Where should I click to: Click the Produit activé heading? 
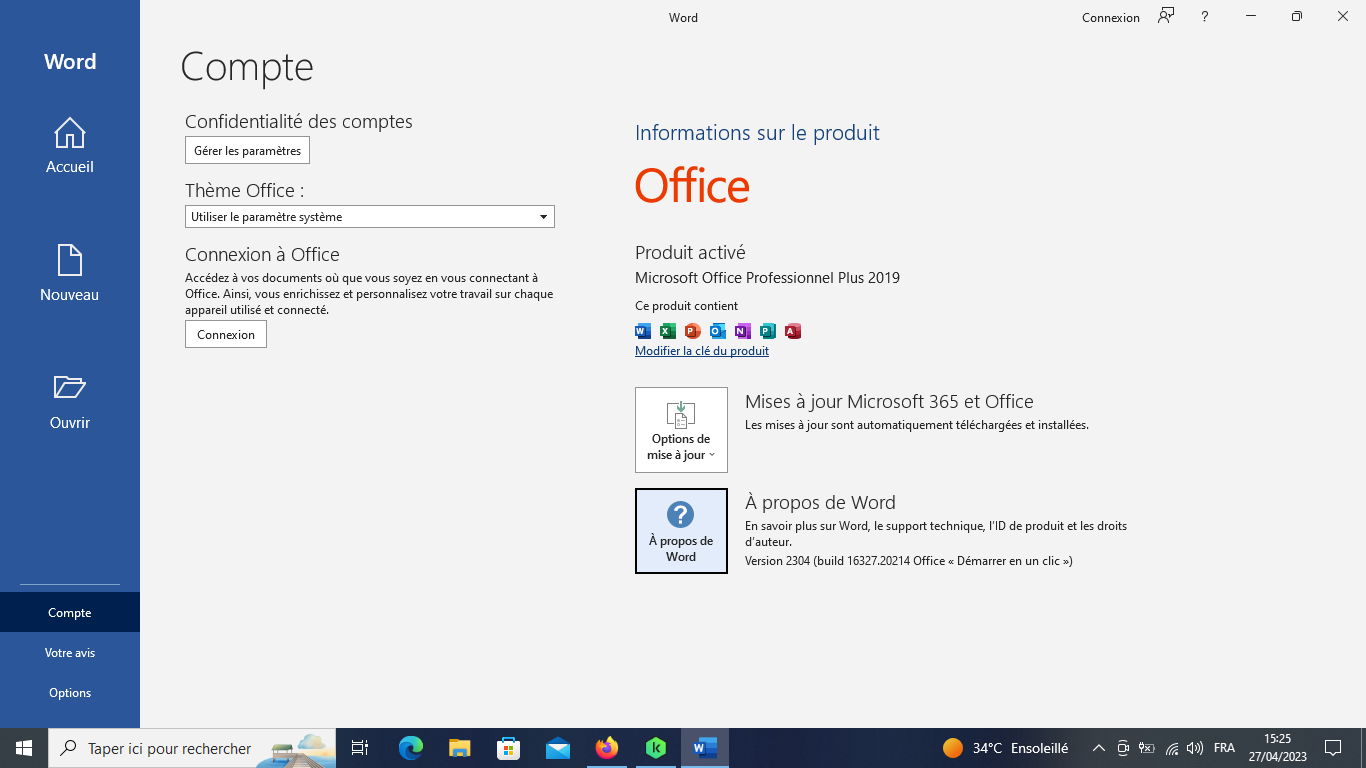click(x=690, y=253)
